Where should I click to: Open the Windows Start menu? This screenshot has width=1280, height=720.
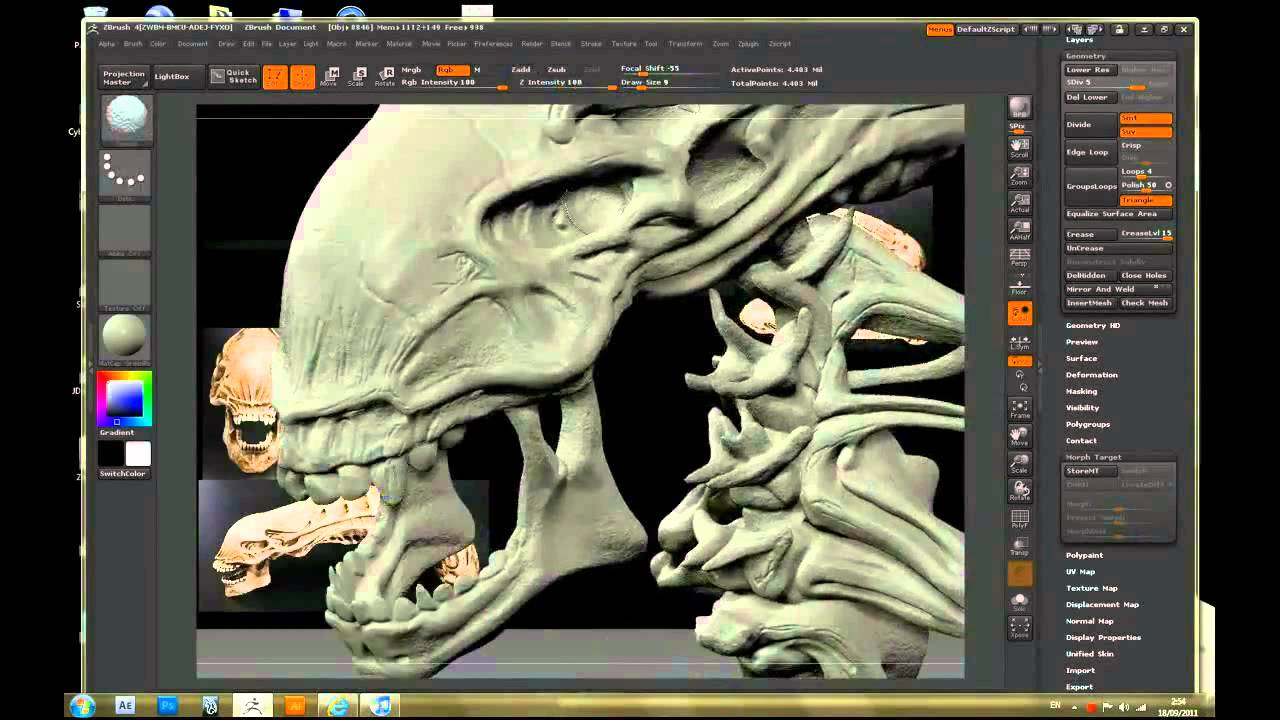tap(82, 705)
